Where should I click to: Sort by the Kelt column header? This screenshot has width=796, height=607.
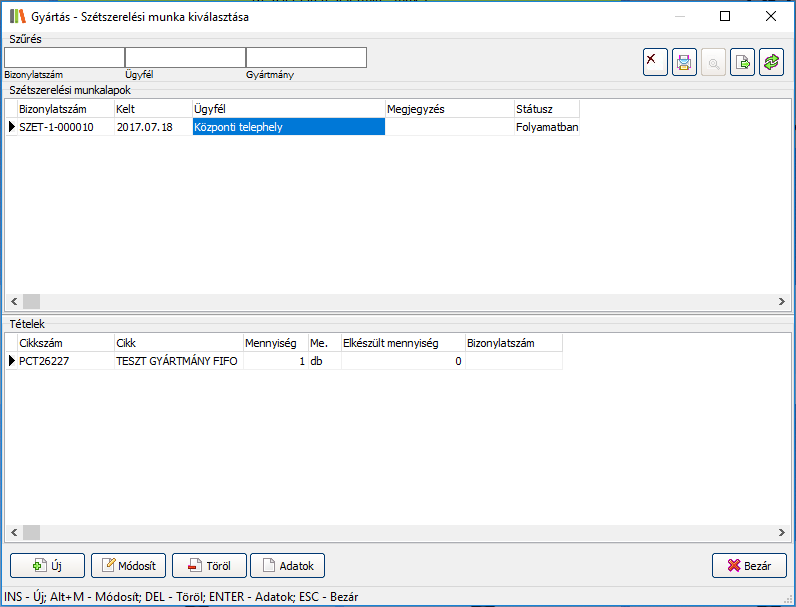(x=152, y=108)
